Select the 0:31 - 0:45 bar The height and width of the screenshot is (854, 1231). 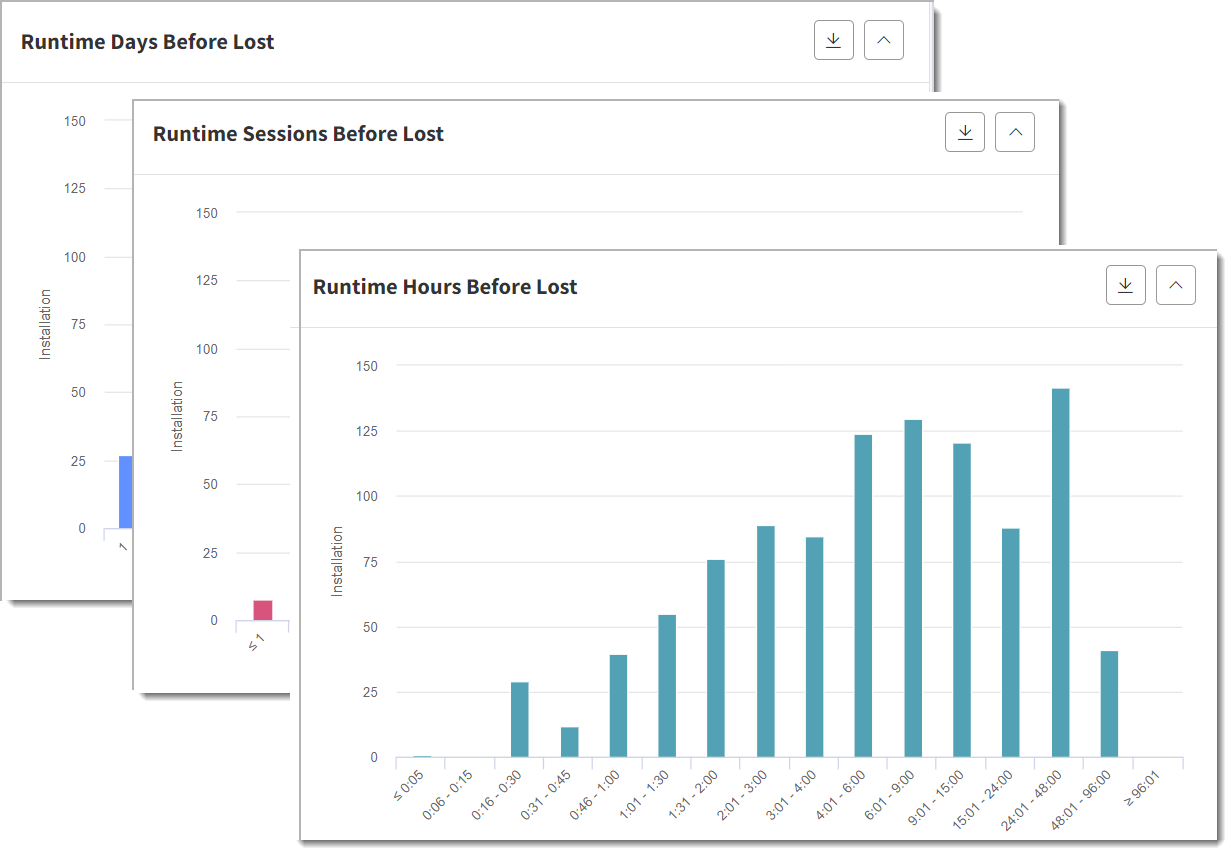point(569,742)
